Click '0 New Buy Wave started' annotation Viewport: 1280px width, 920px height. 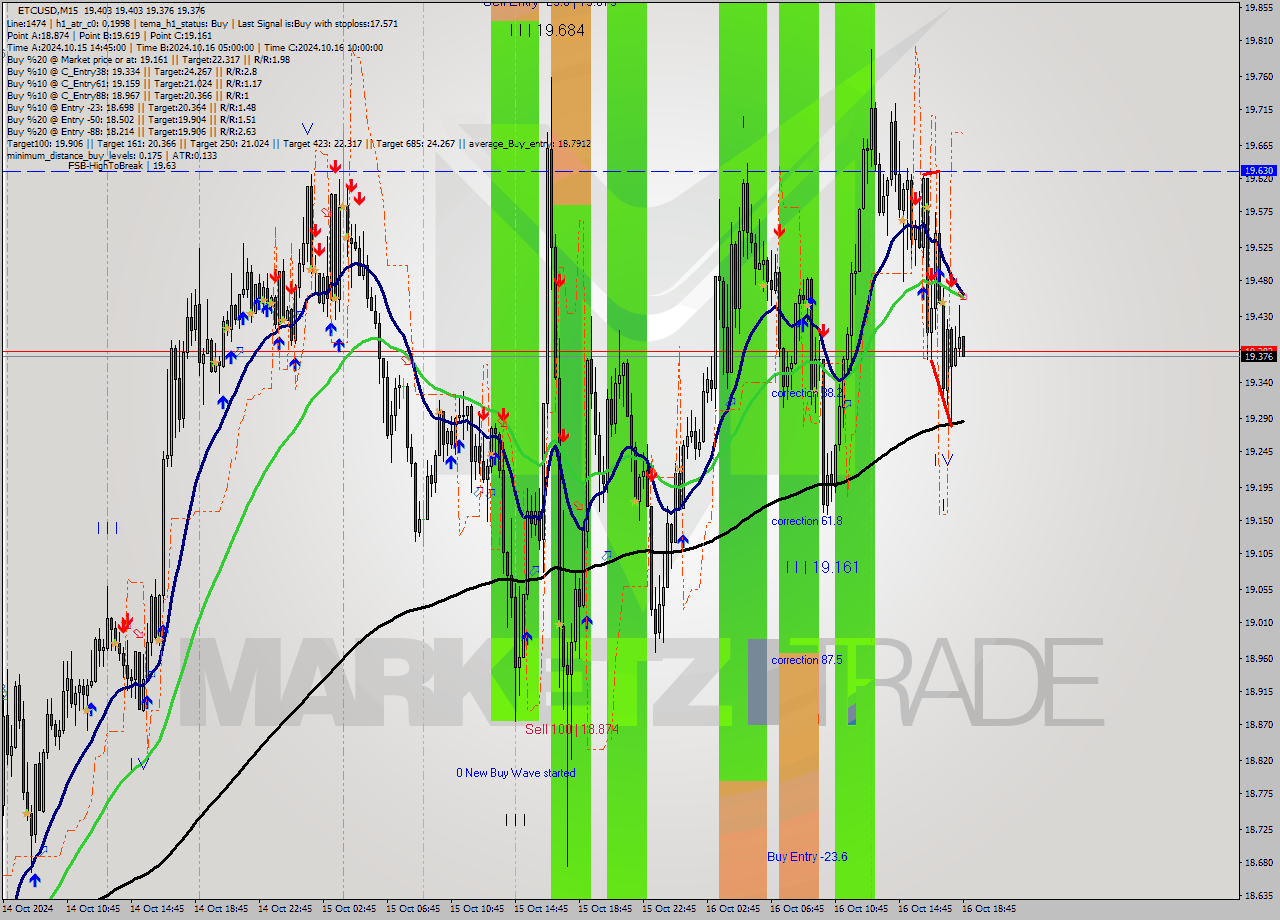coord(515,773)
